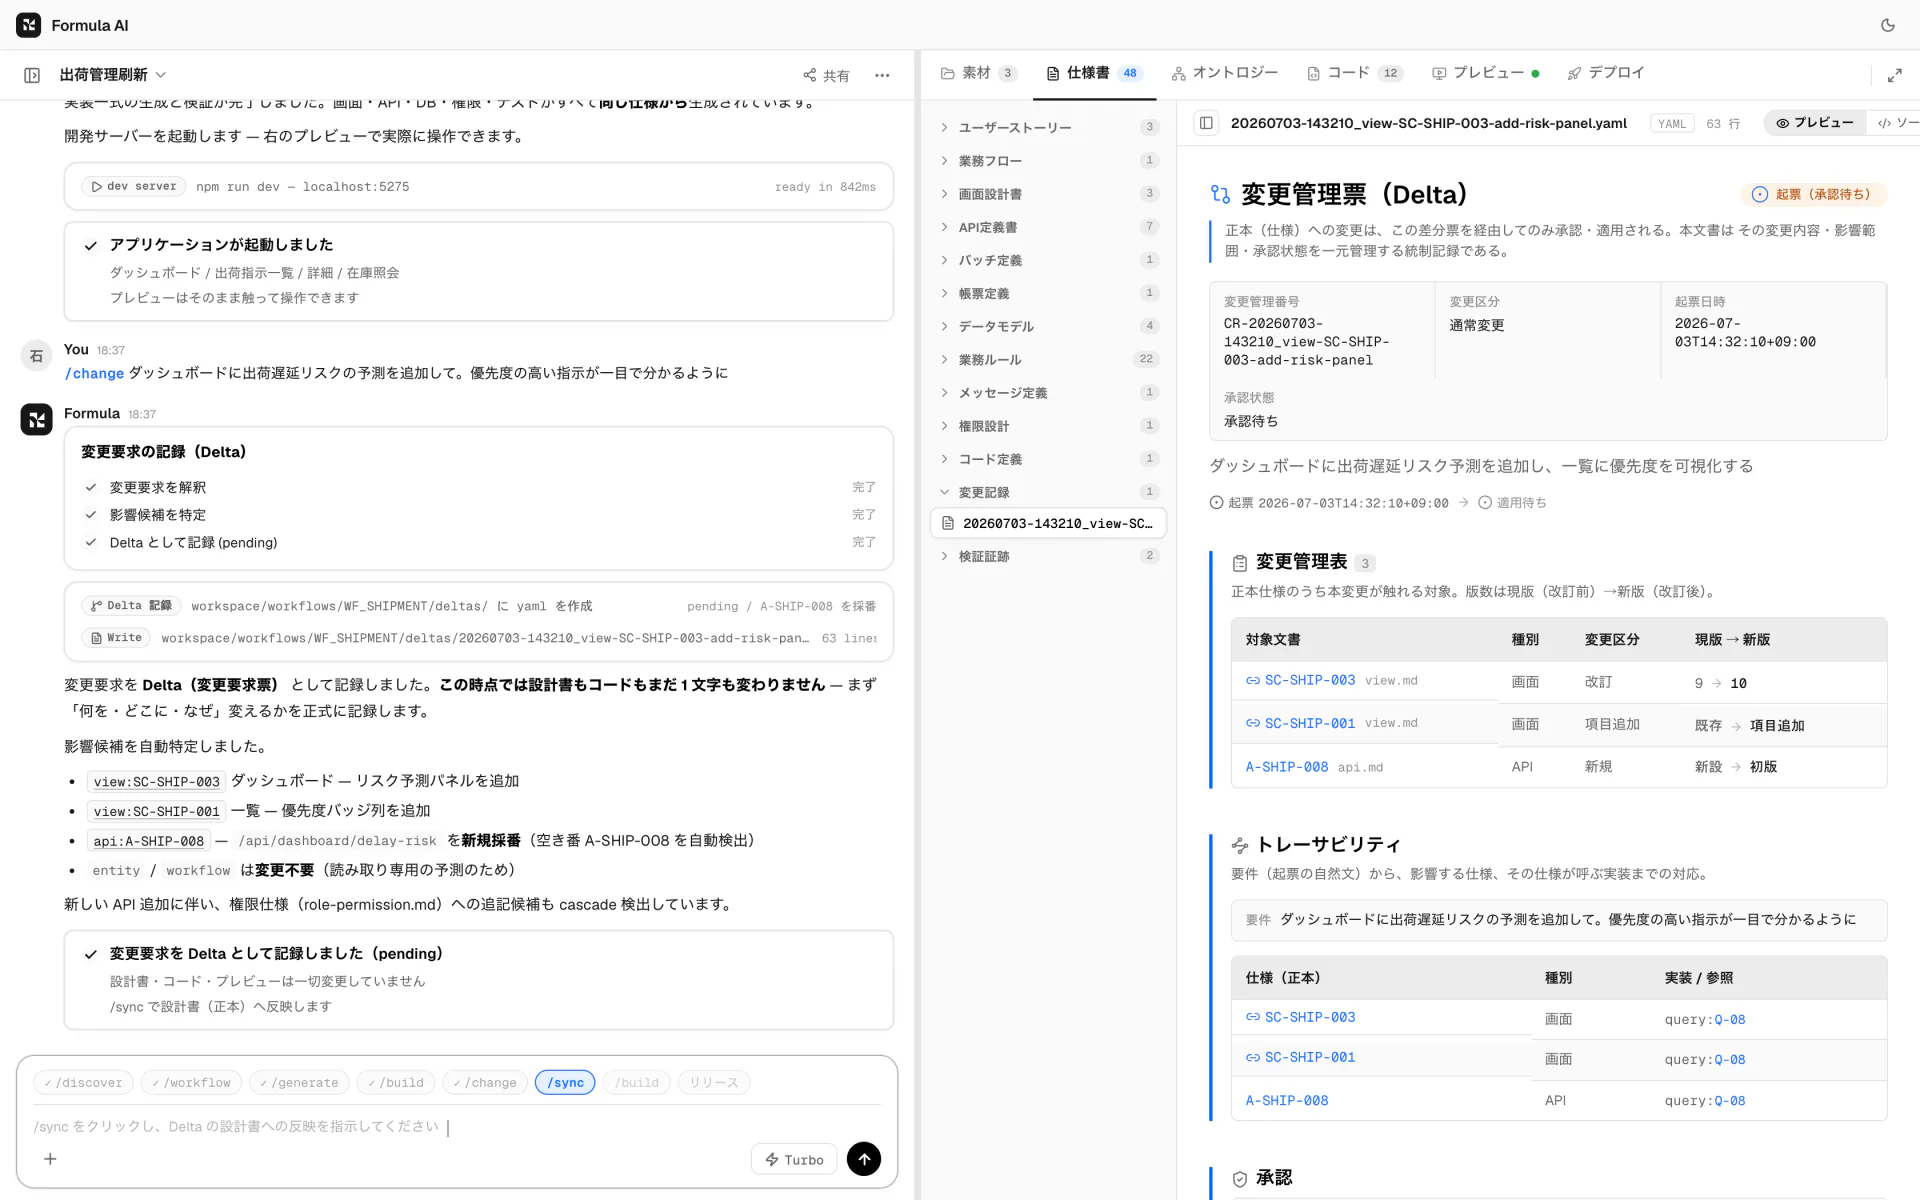Toggle the spec tree sidebar icon beside filename
The height and width of the screenshot is (1200, 1920).
pos(1206,123)
